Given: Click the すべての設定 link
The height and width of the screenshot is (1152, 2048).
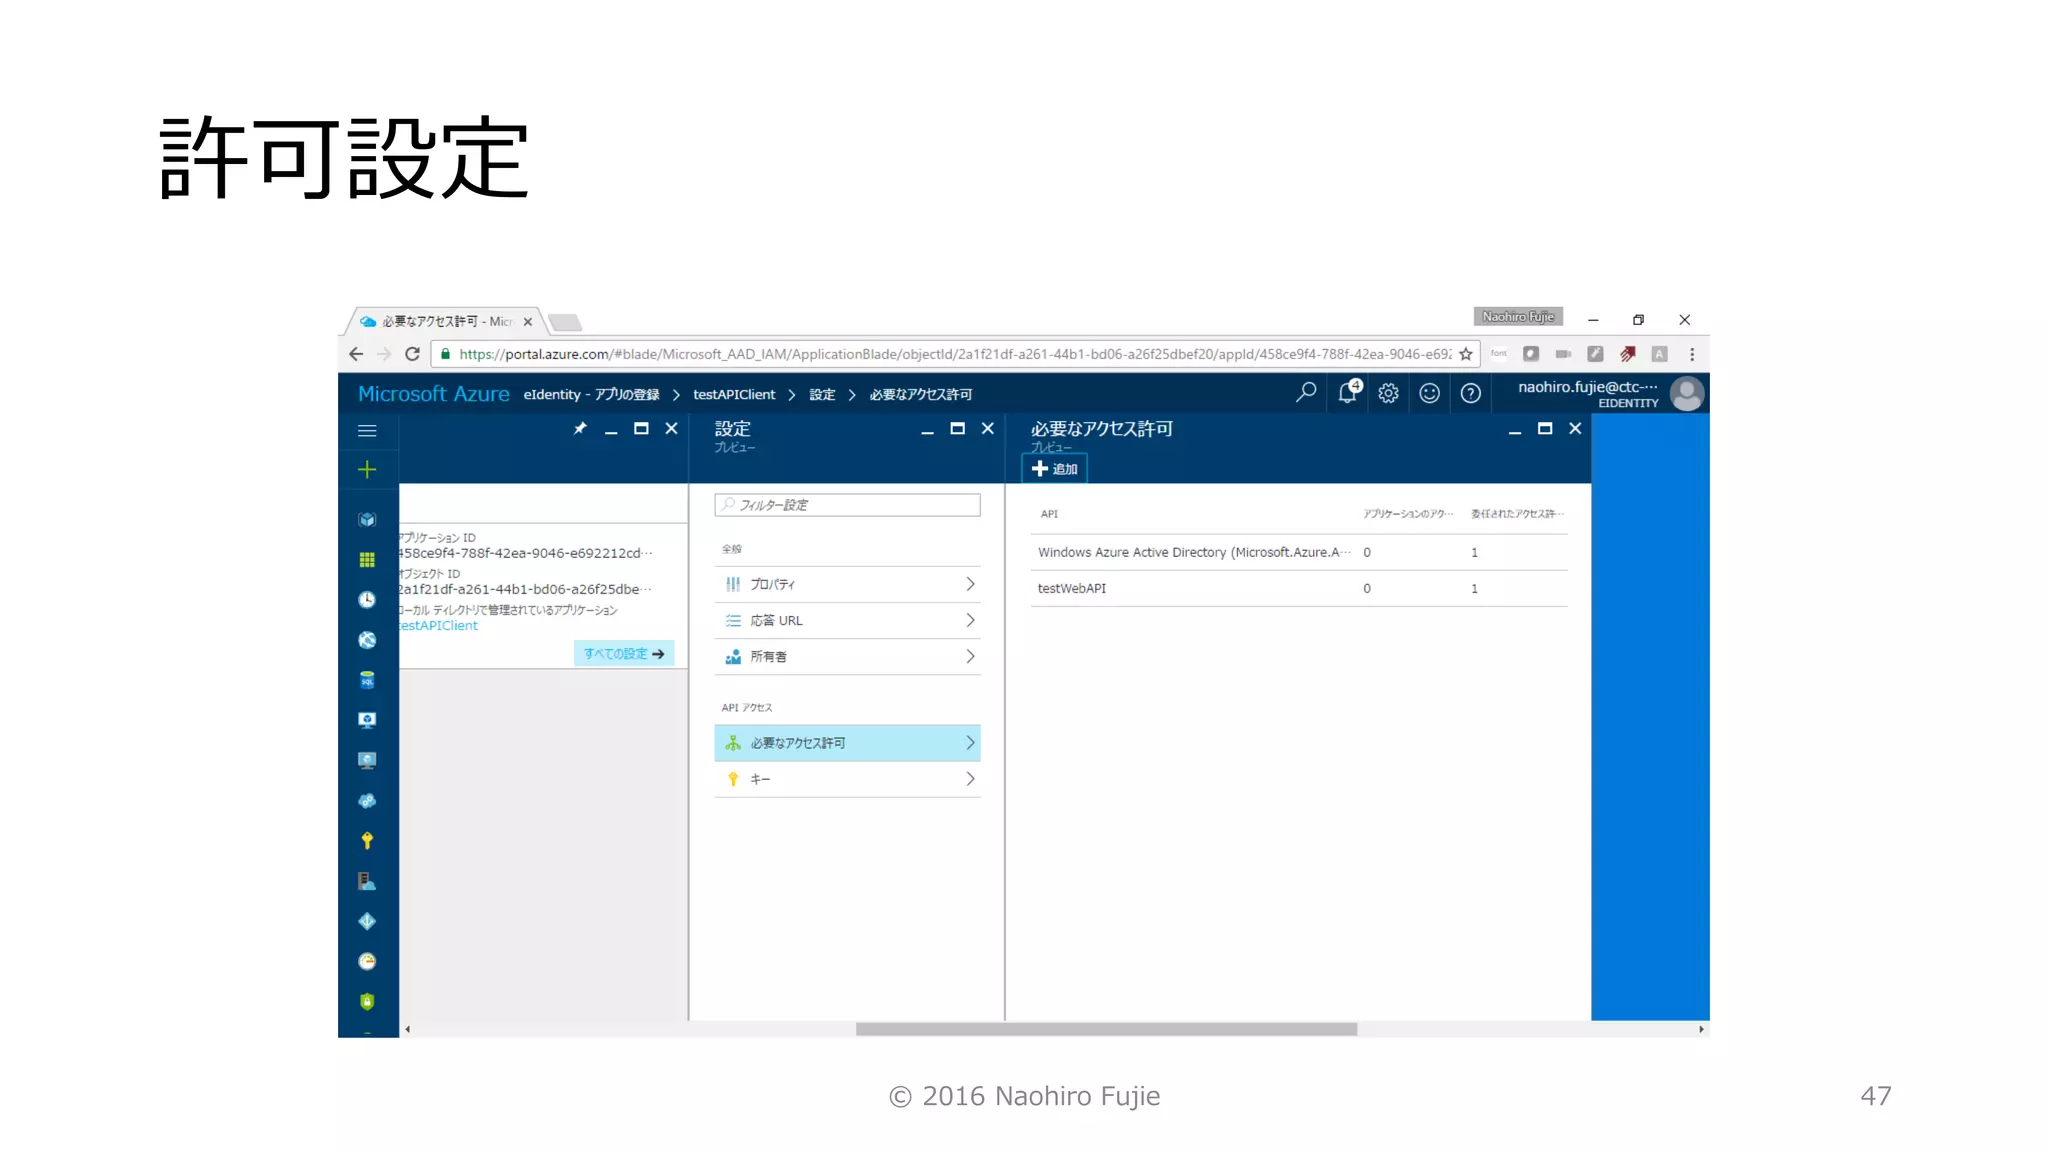Looking at the screenshot, I should click(624, 653).
